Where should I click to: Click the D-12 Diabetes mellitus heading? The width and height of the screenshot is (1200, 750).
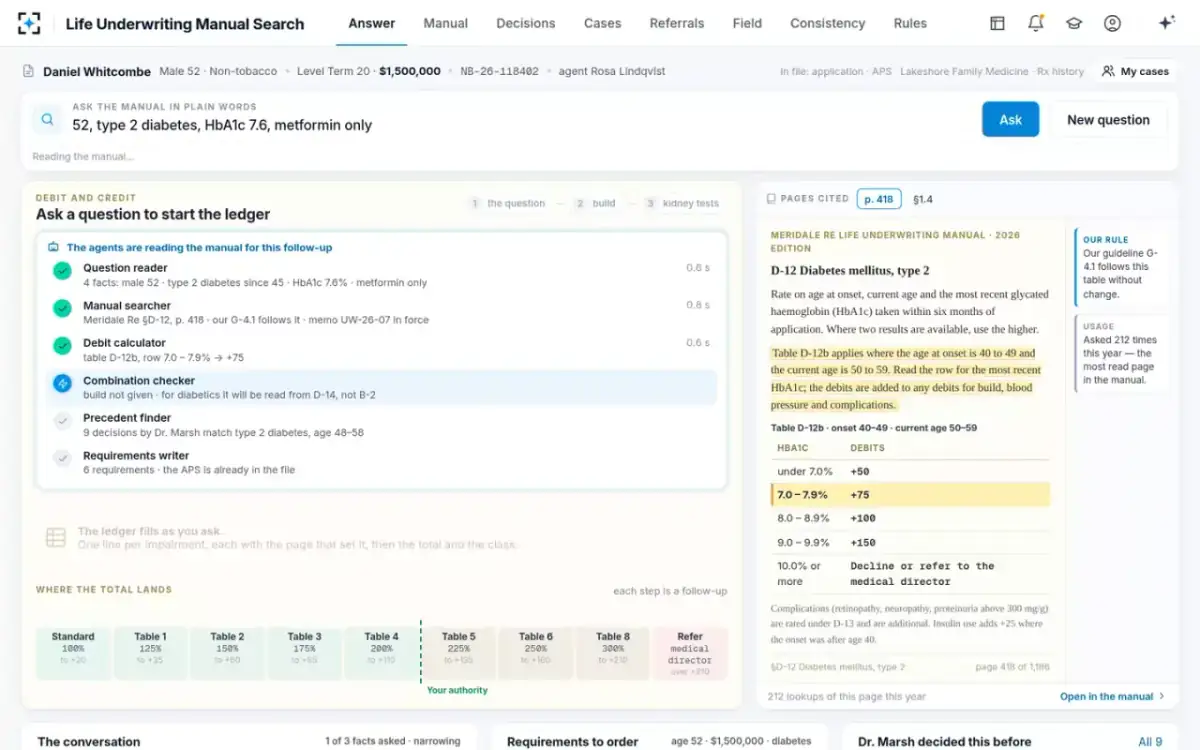[850, 271]
